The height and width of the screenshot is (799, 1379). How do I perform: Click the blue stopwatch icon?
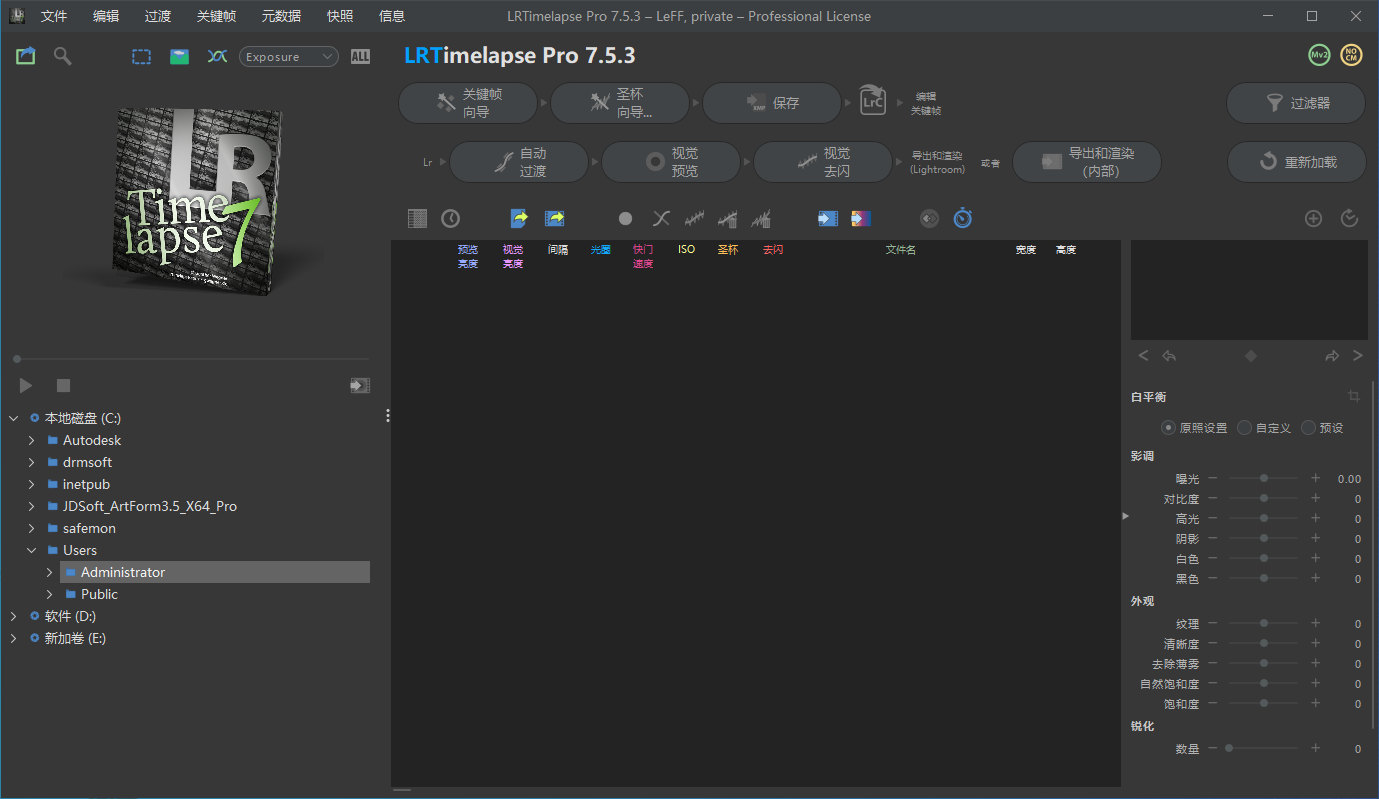click(962, 218)
